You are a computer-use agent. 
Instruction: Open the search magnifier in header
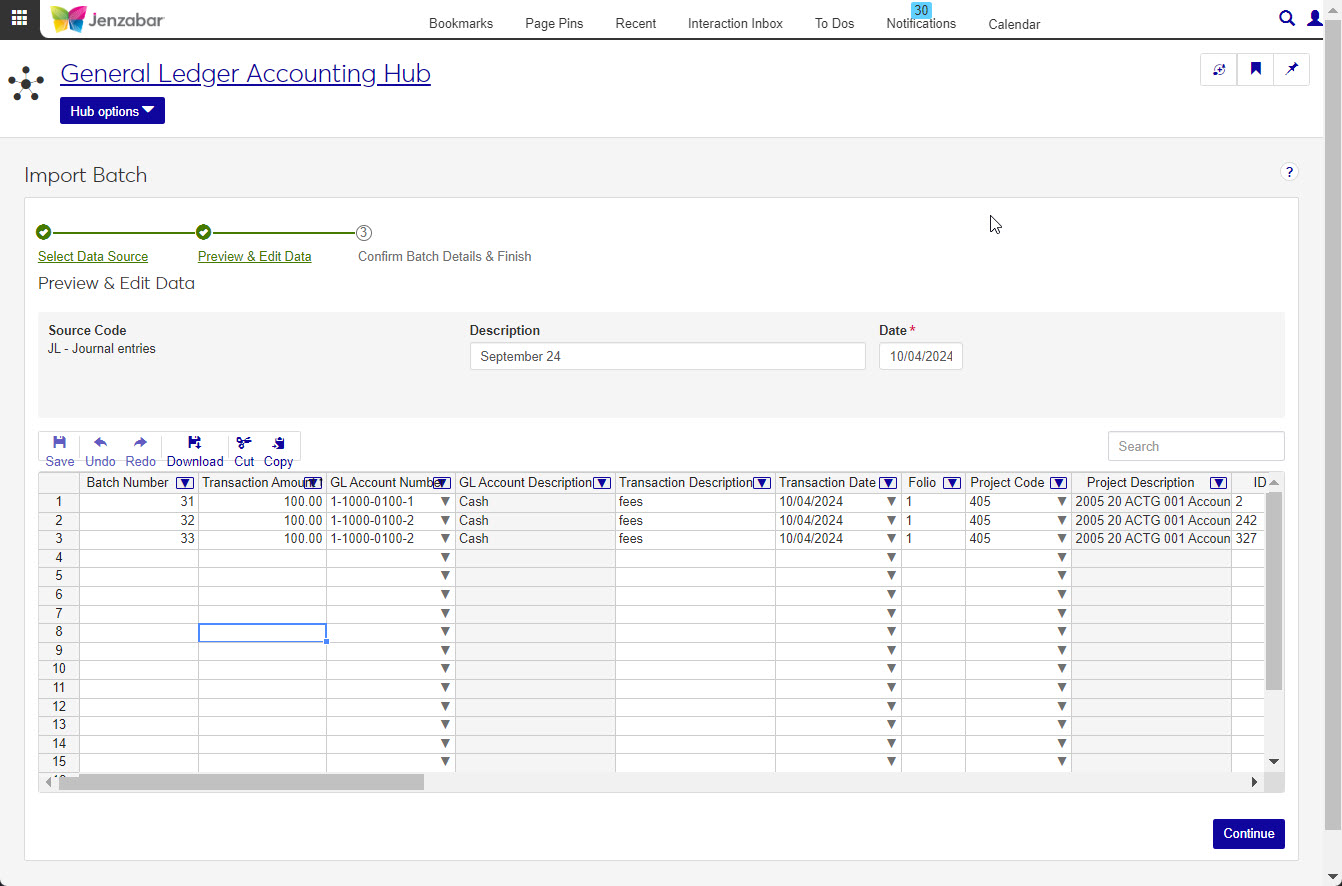click(1287, 18)
